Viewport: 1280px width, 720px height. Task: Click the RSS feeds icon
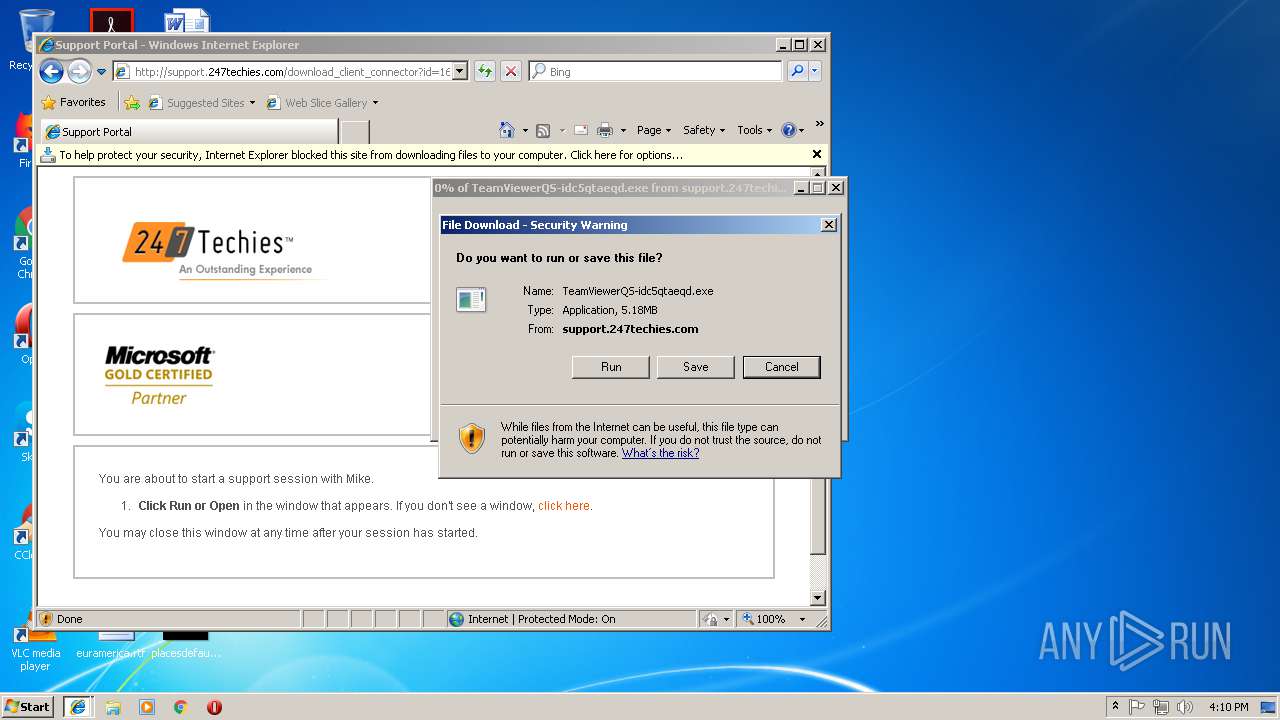point(543,130)
